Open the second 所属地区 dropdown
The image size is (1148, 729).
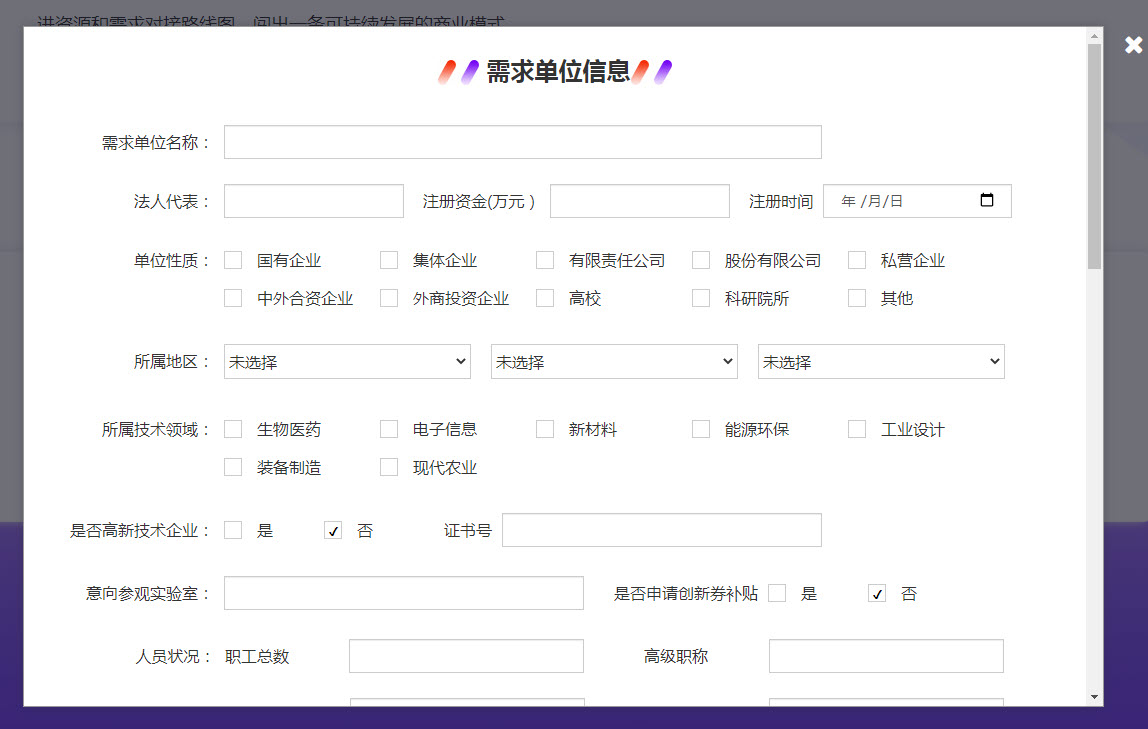coord(614,362)
